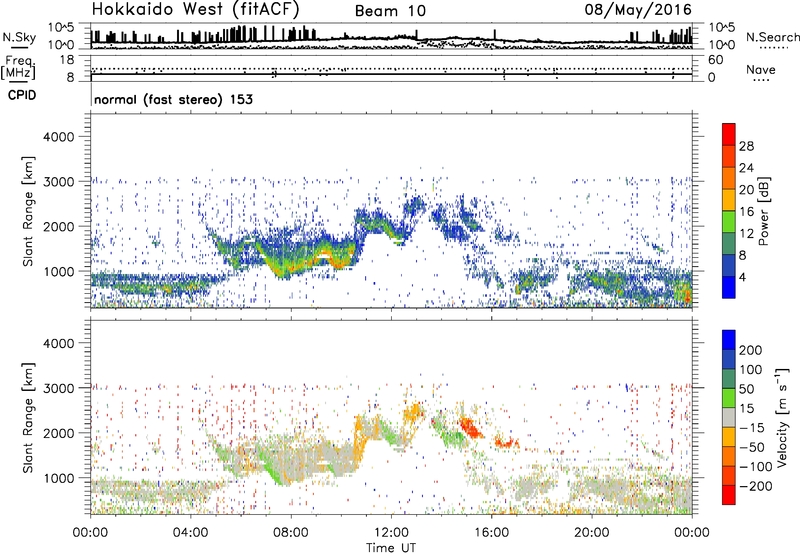
Task: Click the 'Freq. [MHz]' axis label
Action: 18,68
